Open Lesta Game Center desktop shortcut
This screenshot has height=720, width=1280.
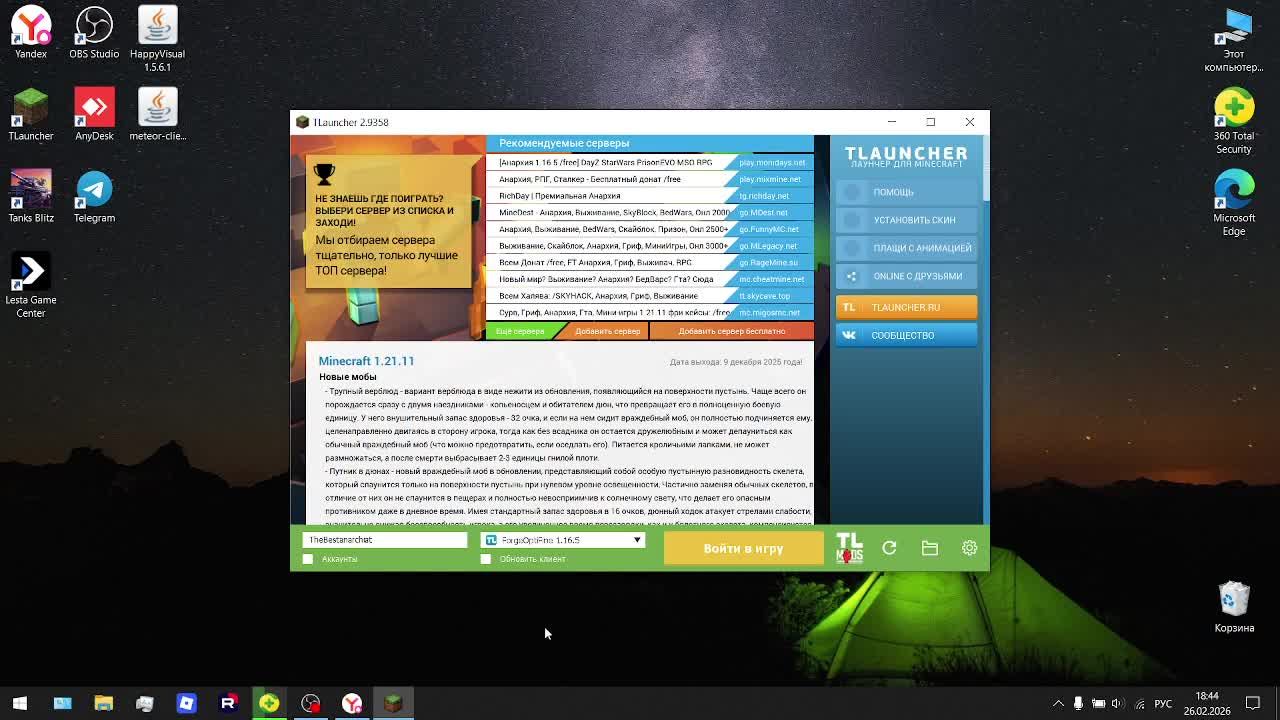[x=31, y=285]
